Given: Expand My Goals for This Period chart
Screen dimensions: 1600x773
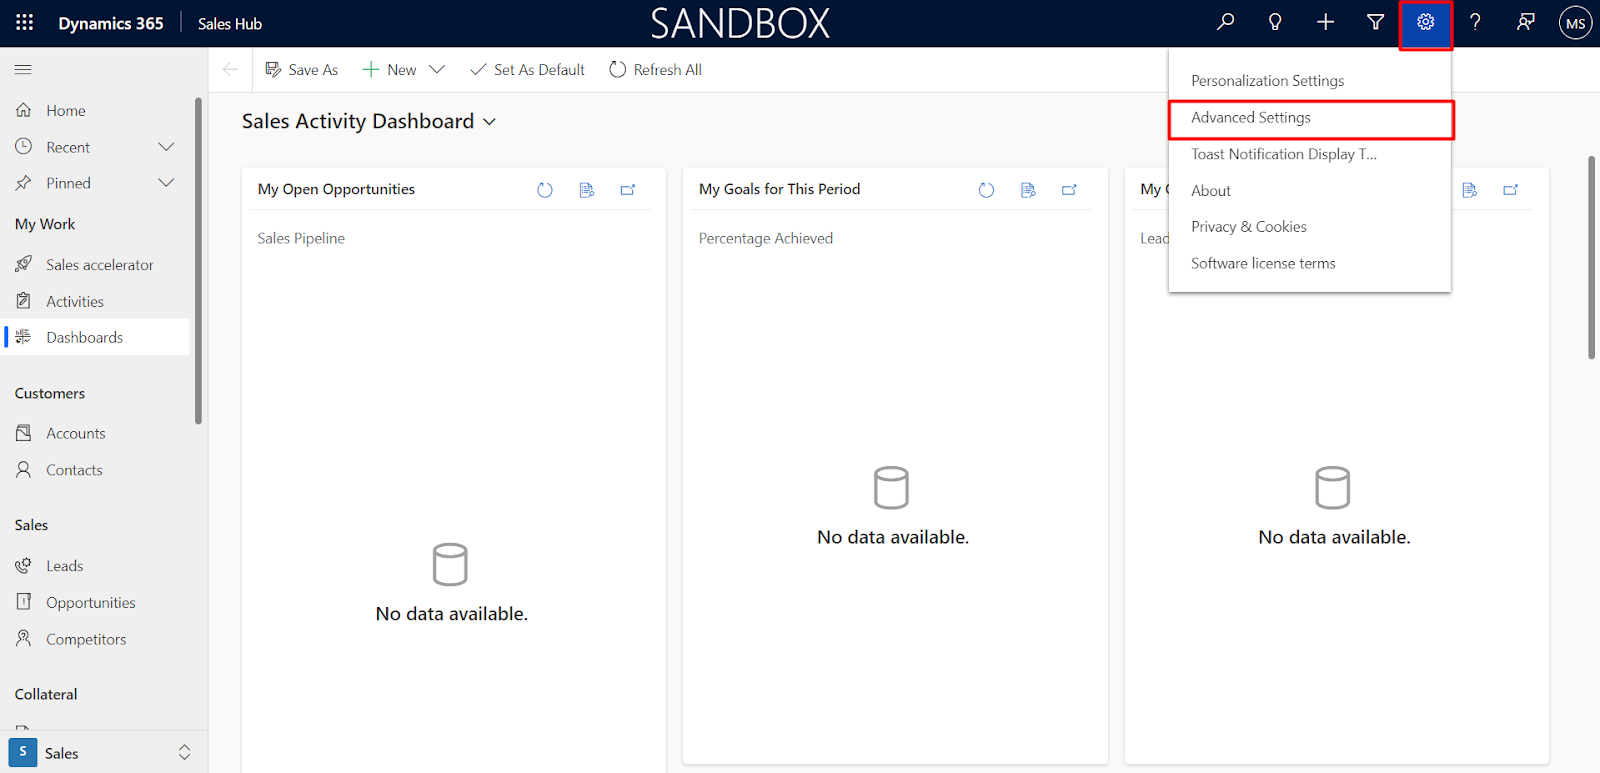Looking at the screenshot, I should 1069,190.
